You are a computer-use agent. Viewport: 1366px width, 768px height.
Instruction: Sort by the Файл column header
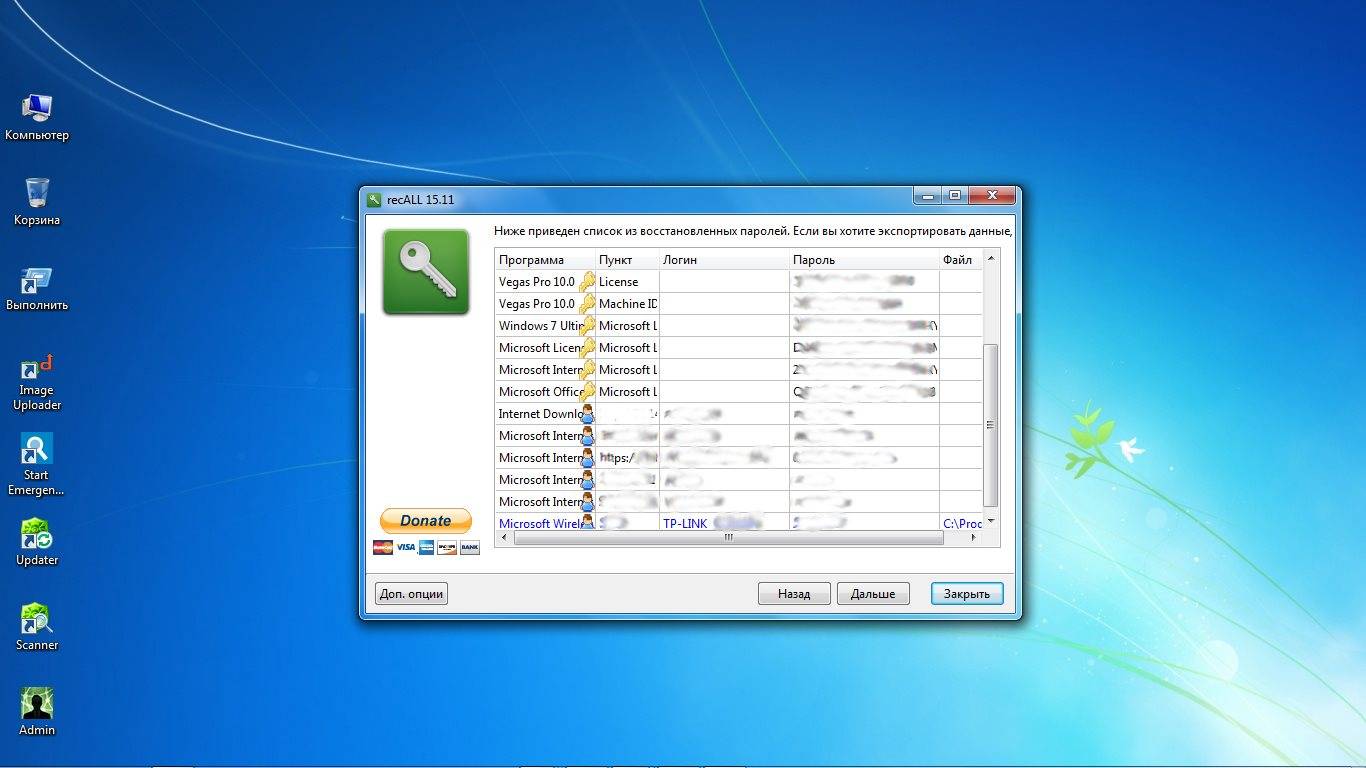click(961, 260)
